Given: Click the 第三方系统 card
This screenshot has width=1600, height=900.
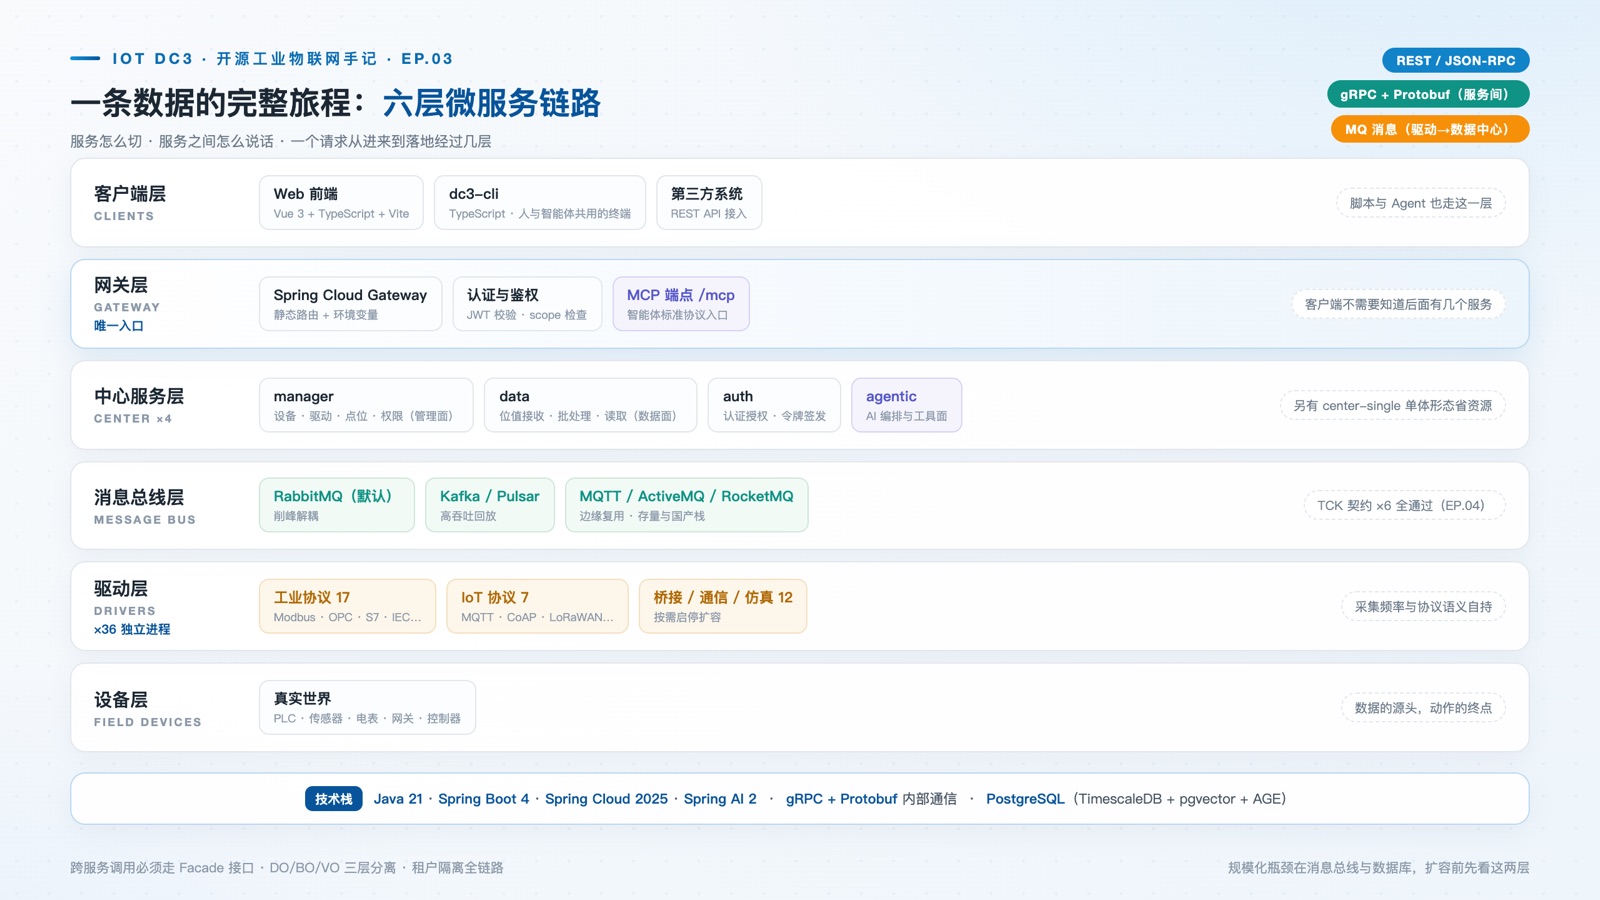Looking at the screenshot, I should (x=709, y=203).
